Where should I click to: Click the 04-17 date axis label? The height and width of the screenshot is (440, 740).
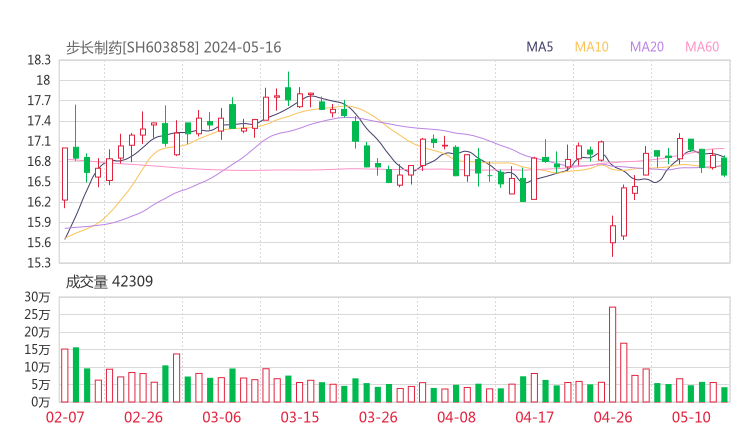[535, 417]
